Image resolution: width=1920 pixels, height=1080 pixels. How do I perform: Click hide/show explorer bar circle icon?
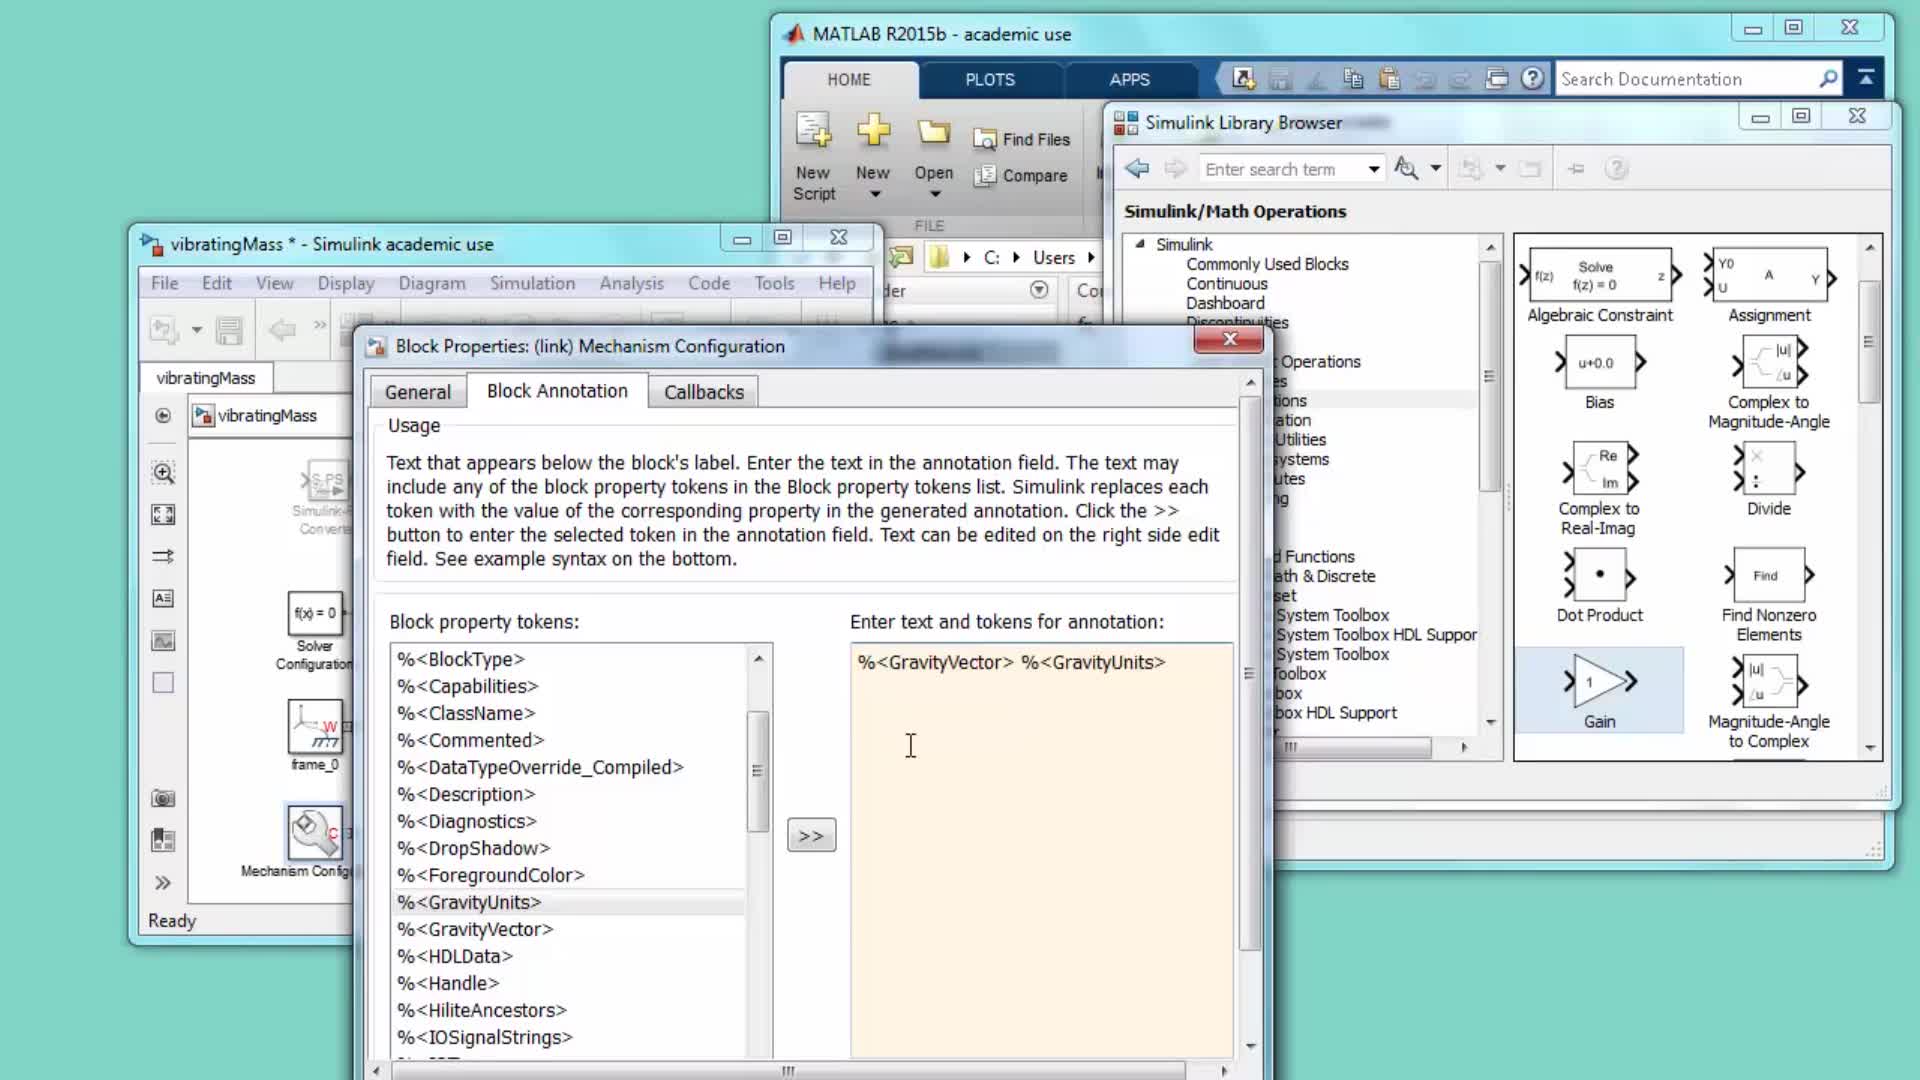point(163,416)
